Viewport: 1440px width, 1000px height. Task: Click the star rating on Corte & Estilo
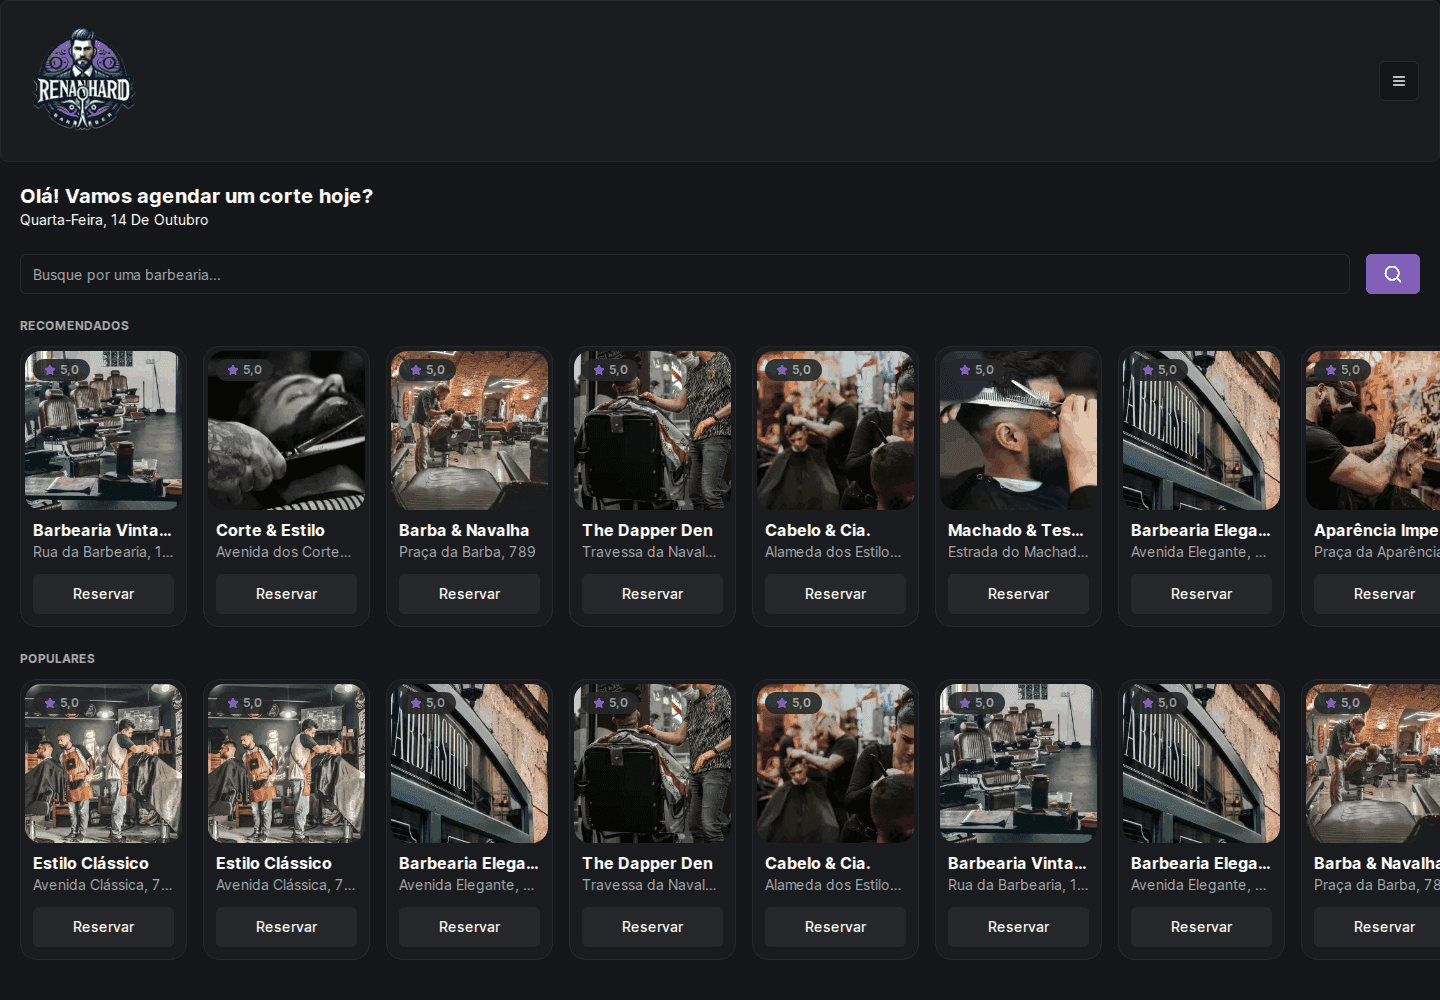point(245,370)
